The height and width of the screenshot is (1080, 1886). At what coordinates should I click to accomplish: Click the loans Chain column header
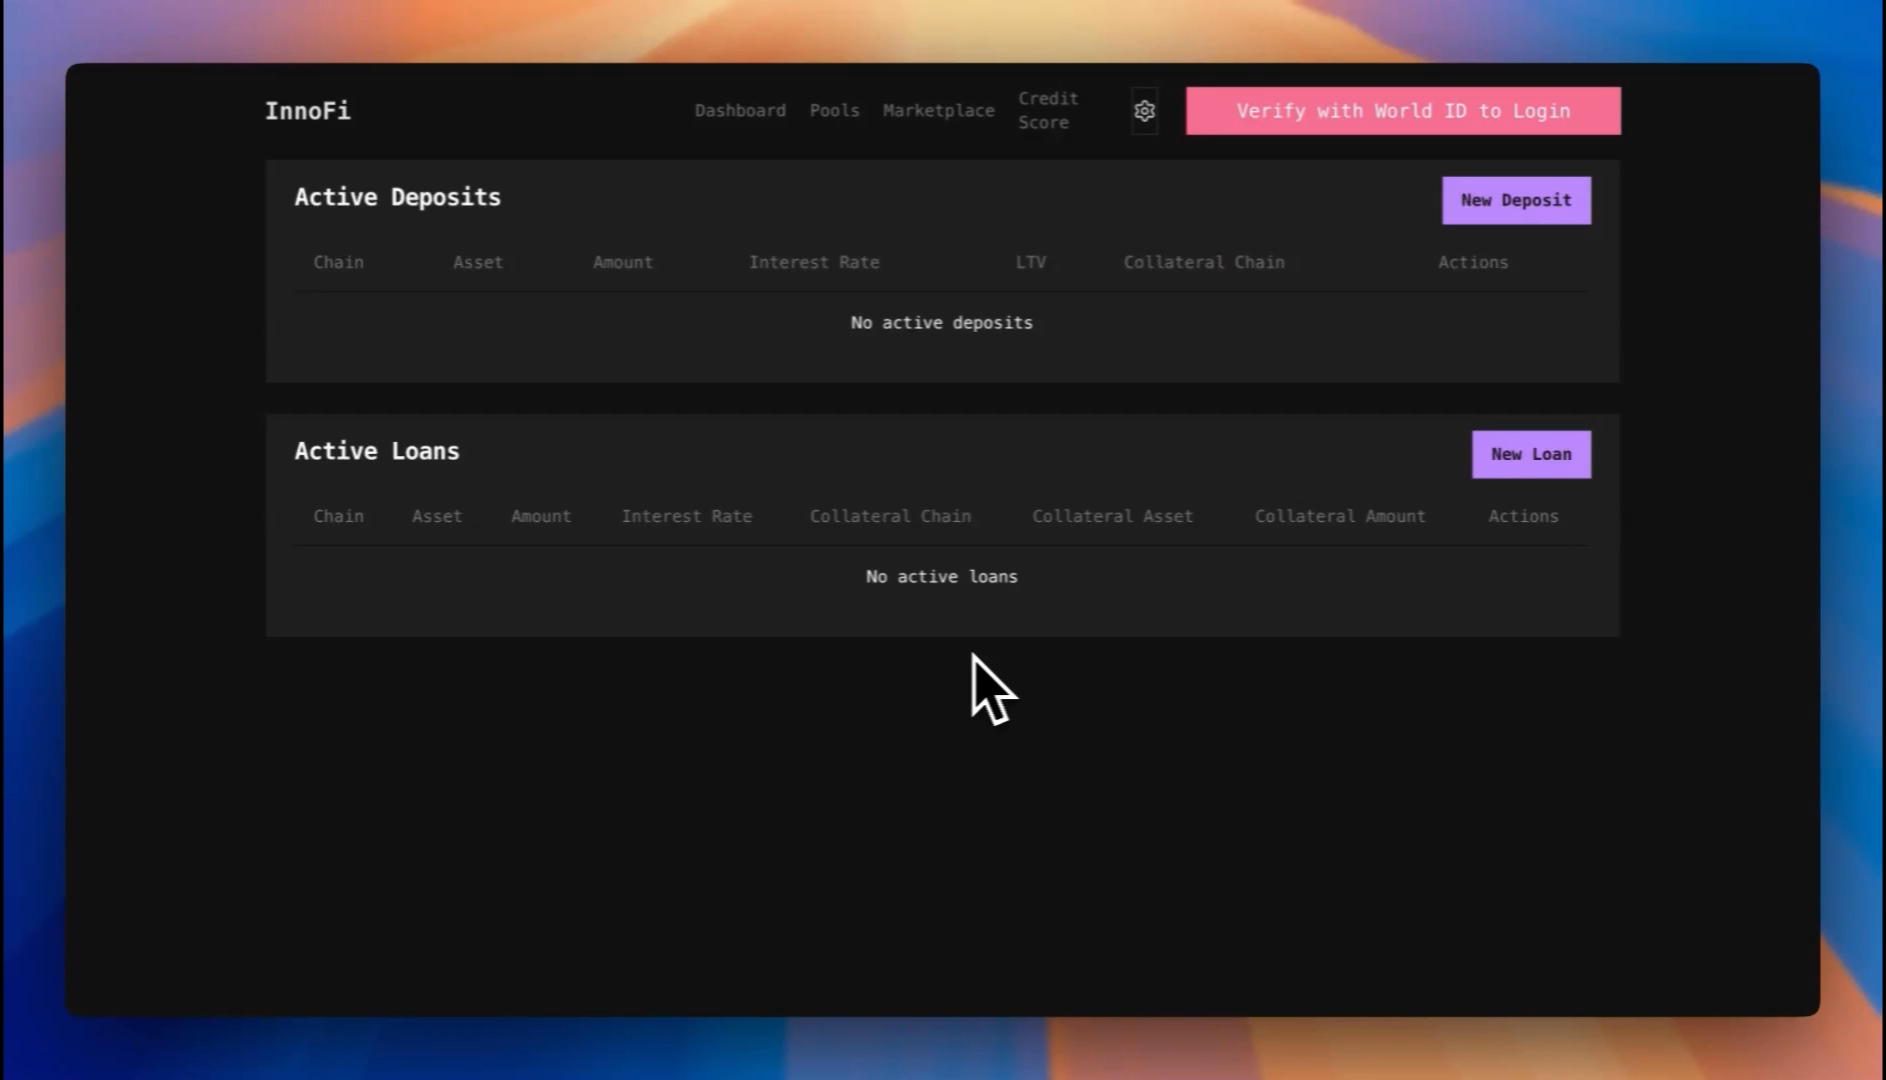338,516
